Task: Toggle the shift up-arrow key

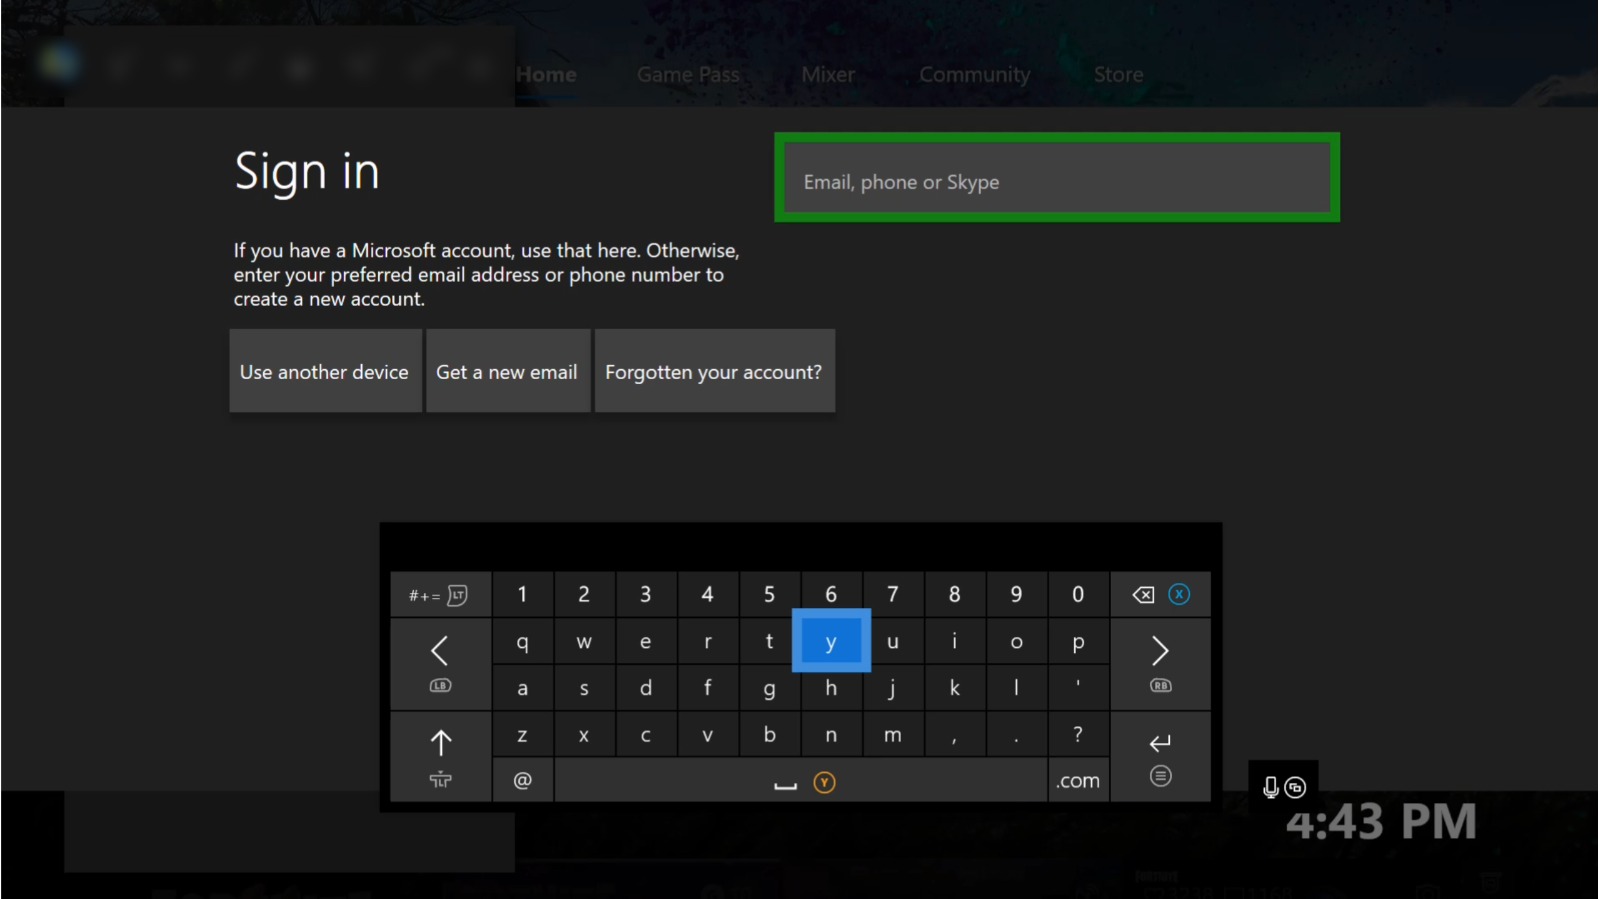Action: (440, 757)
